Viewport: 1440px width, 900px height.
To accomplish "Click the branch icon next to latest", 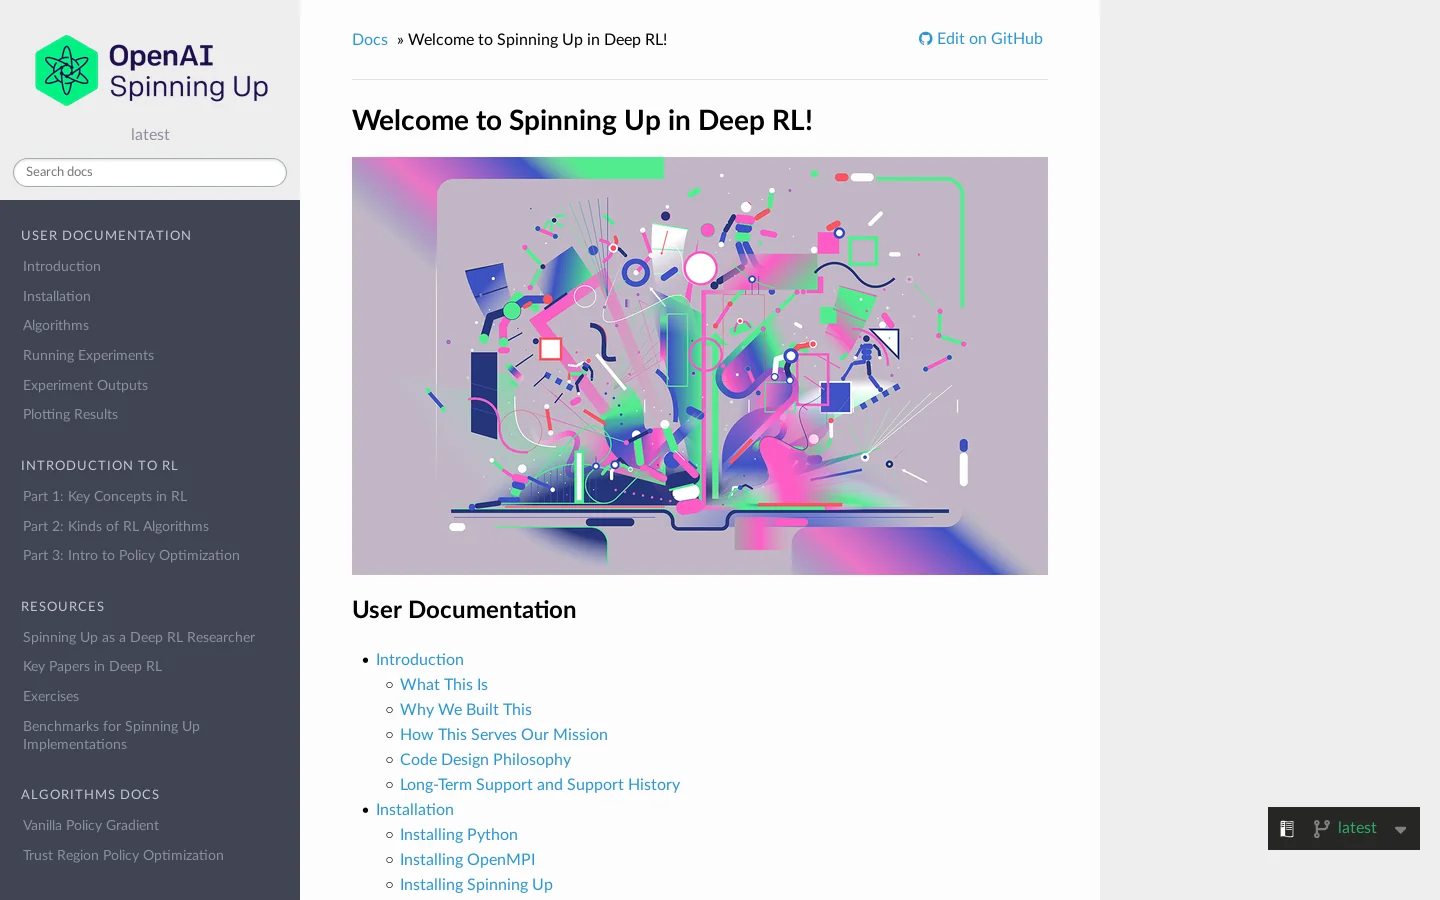I will click(x=1321, y=828).
